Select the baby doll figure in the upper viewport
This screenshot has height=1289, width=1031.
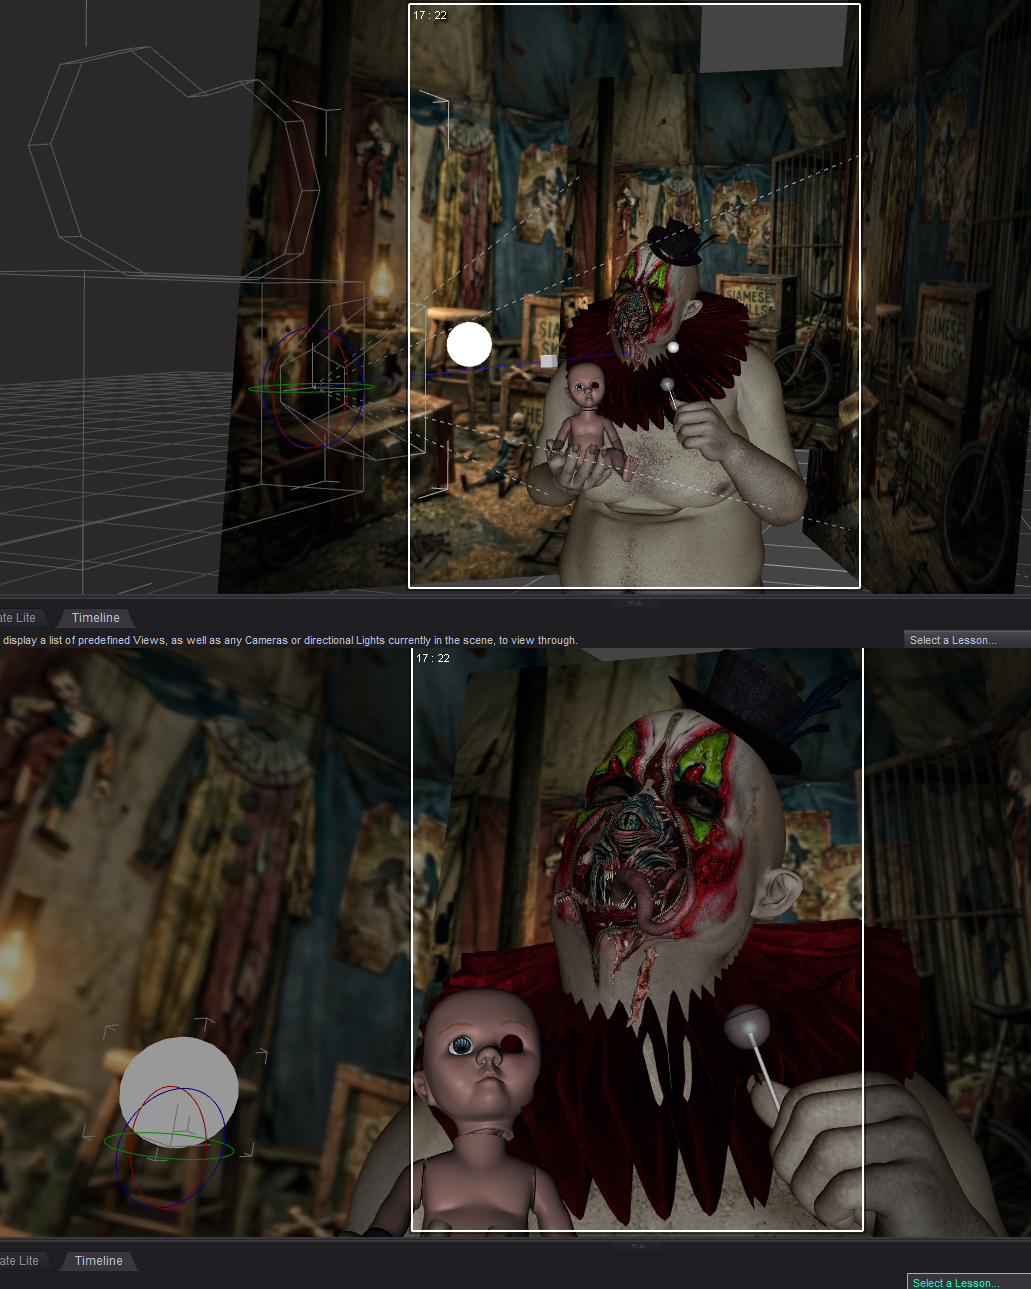pyautogui.click(x=588, y=418)
